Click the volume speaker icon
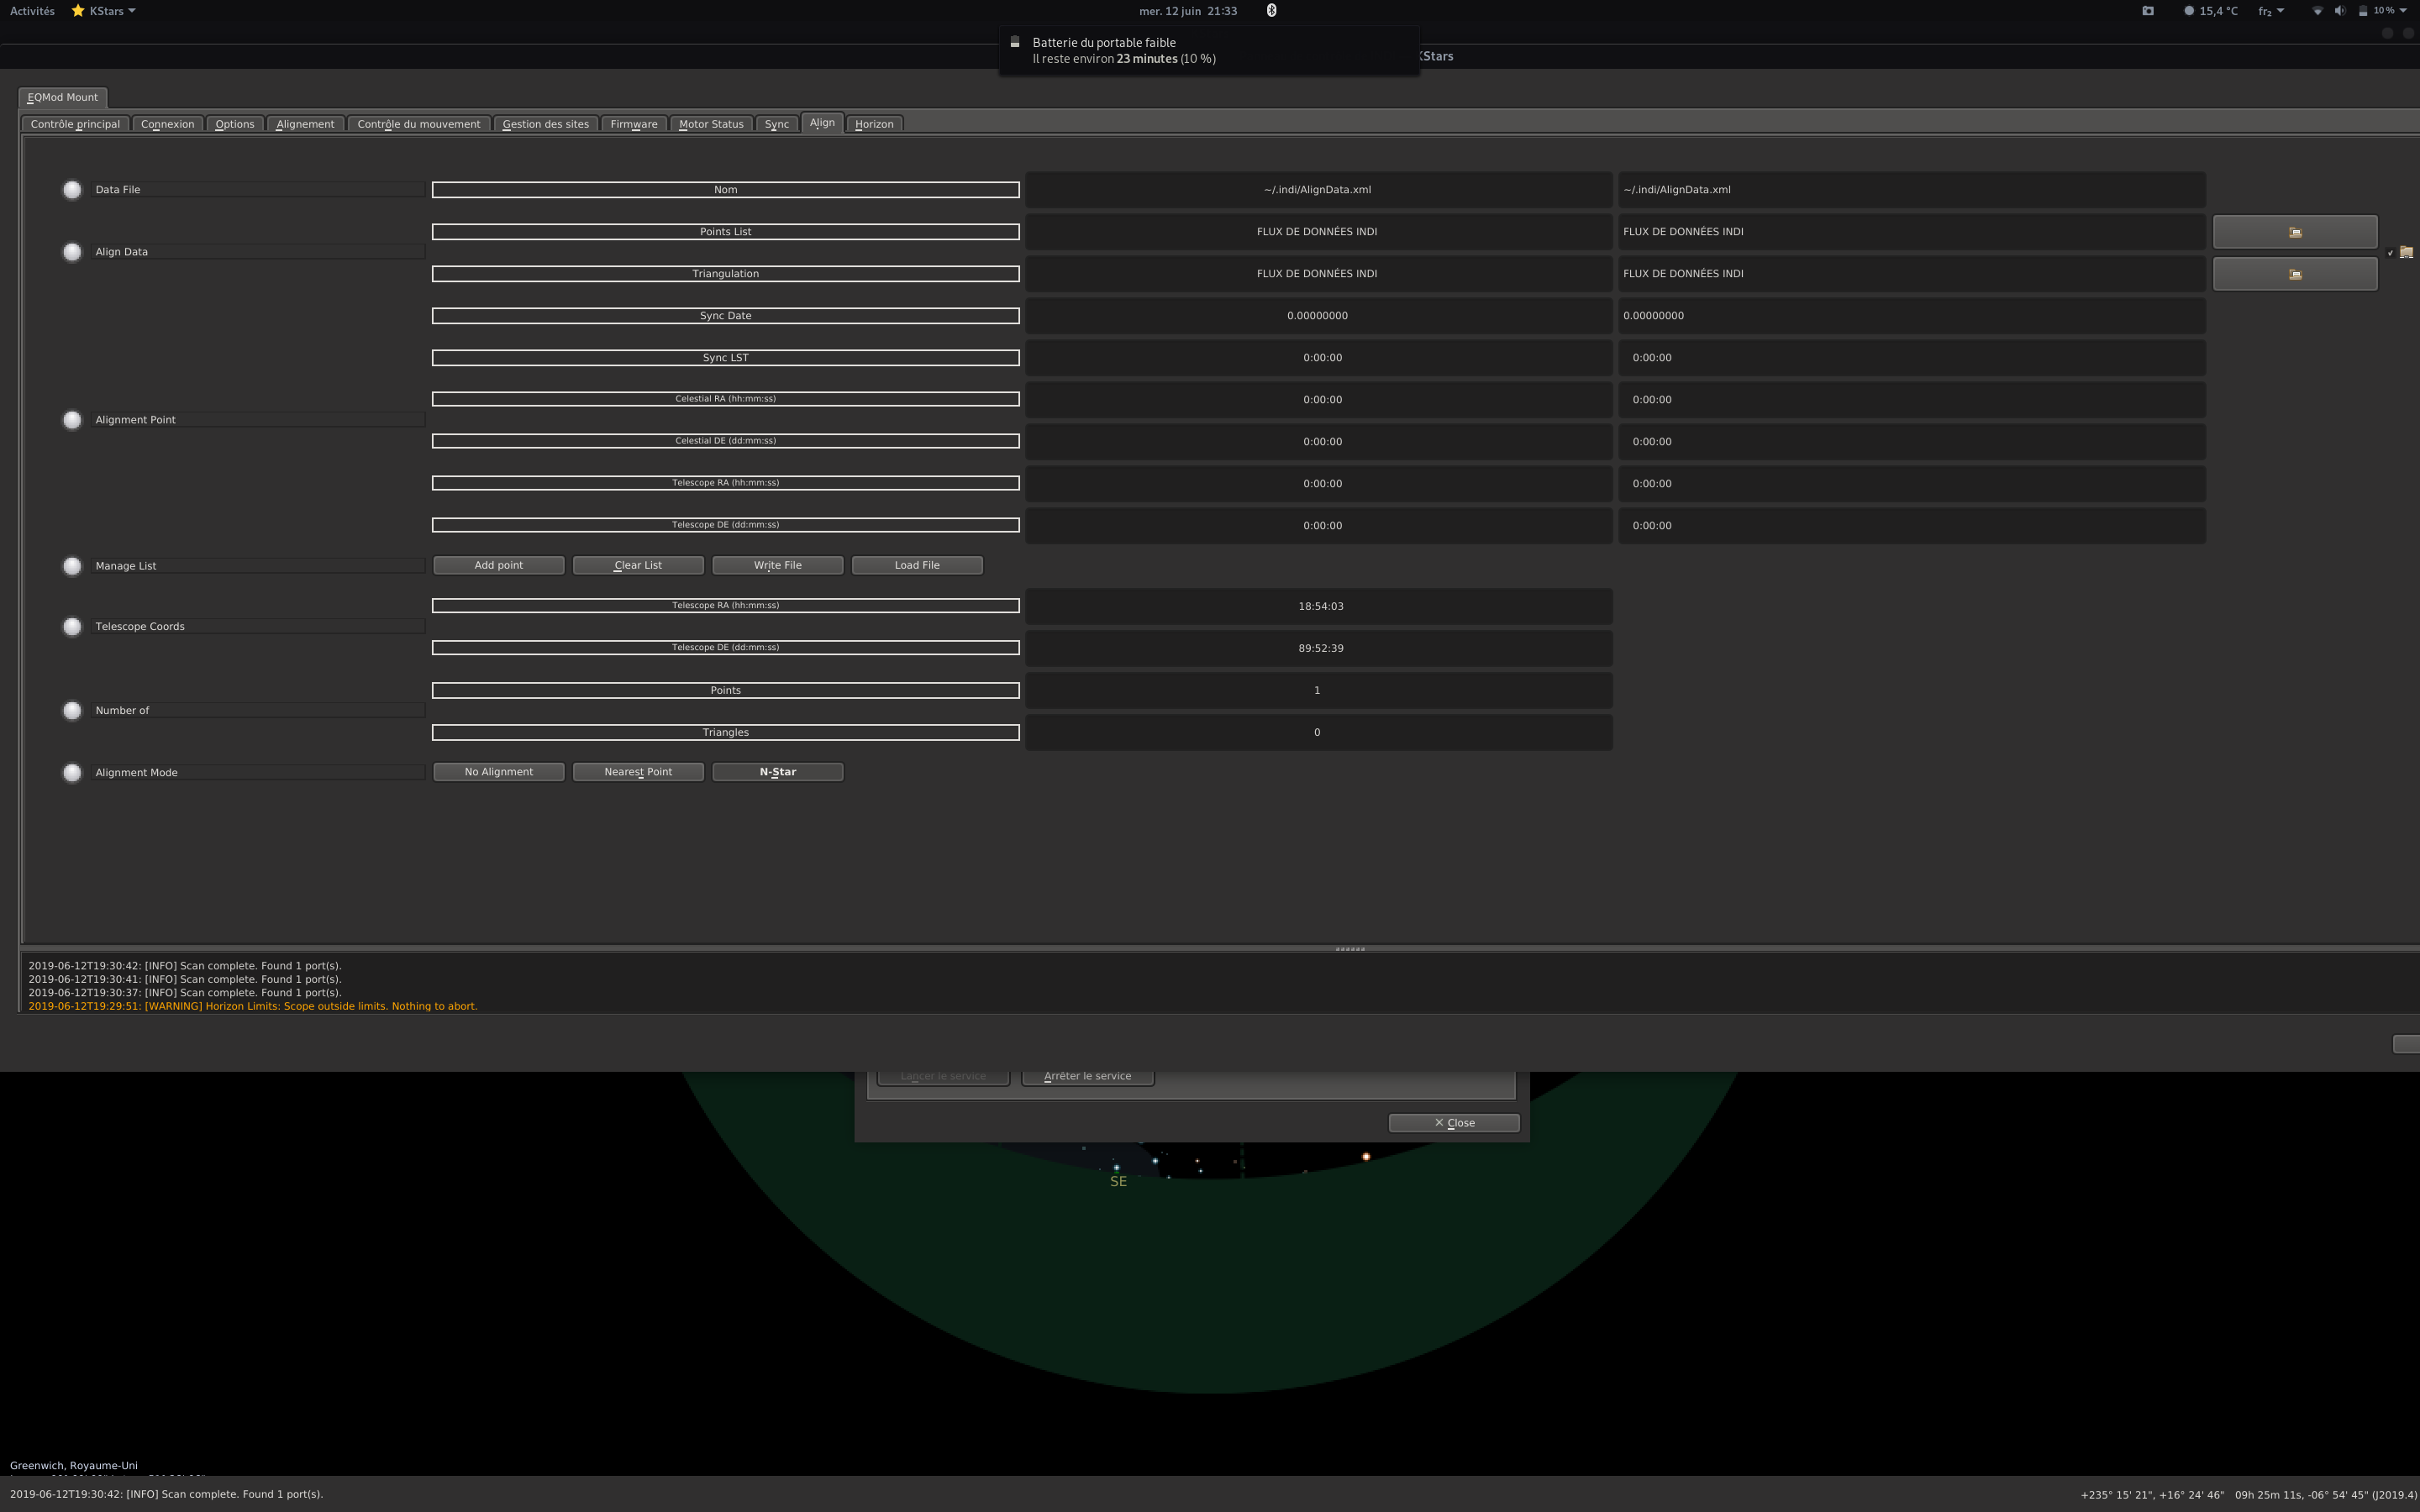The height and width of the screenshot is (1512, 2420). pyautogui.click(x=2339, y=11)
